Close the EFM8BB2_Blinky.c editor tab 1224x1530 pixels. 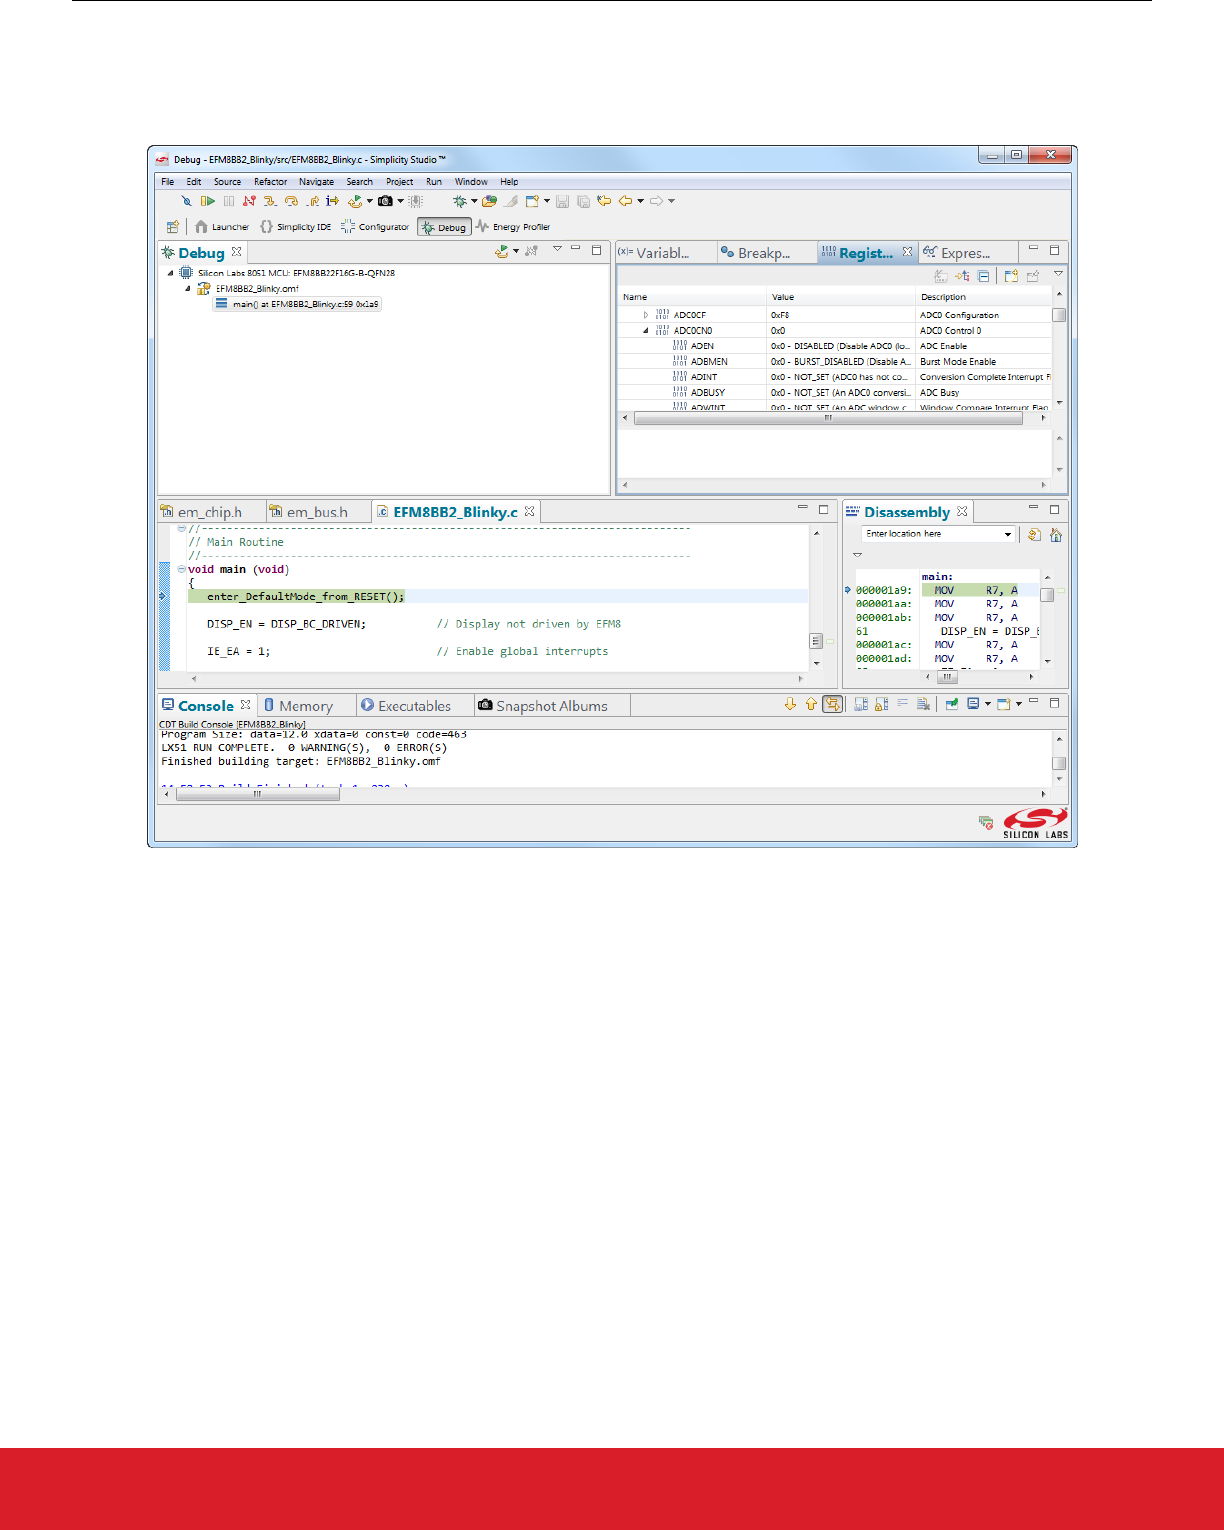coord(530,511)
